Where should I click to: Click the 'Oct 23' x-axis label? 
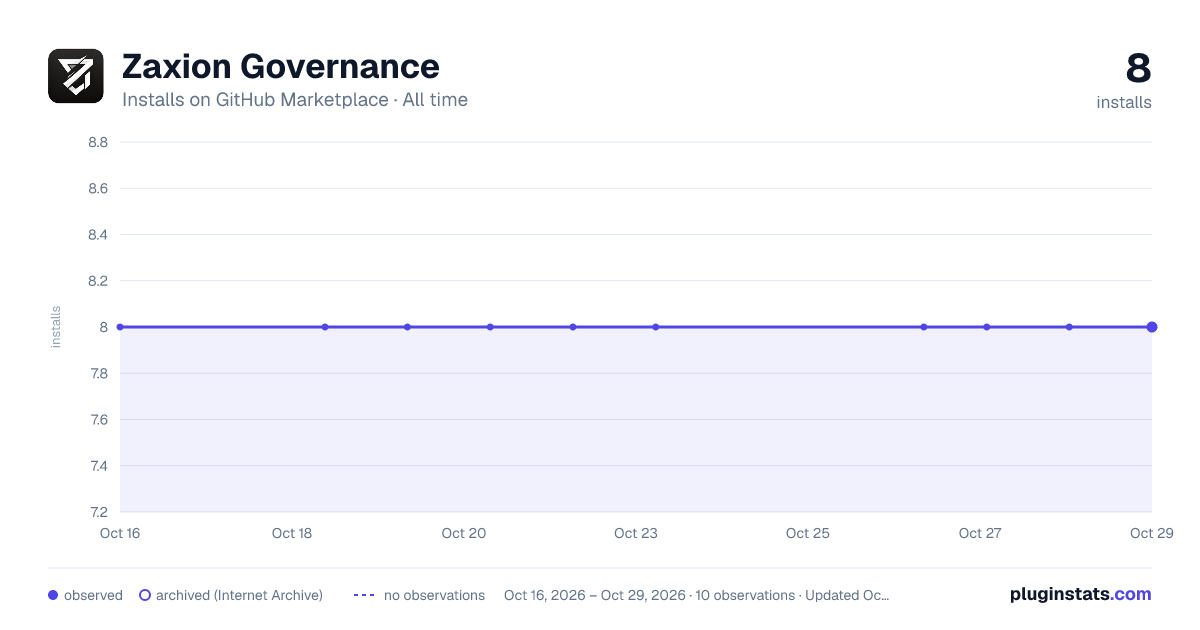[636, 533]
